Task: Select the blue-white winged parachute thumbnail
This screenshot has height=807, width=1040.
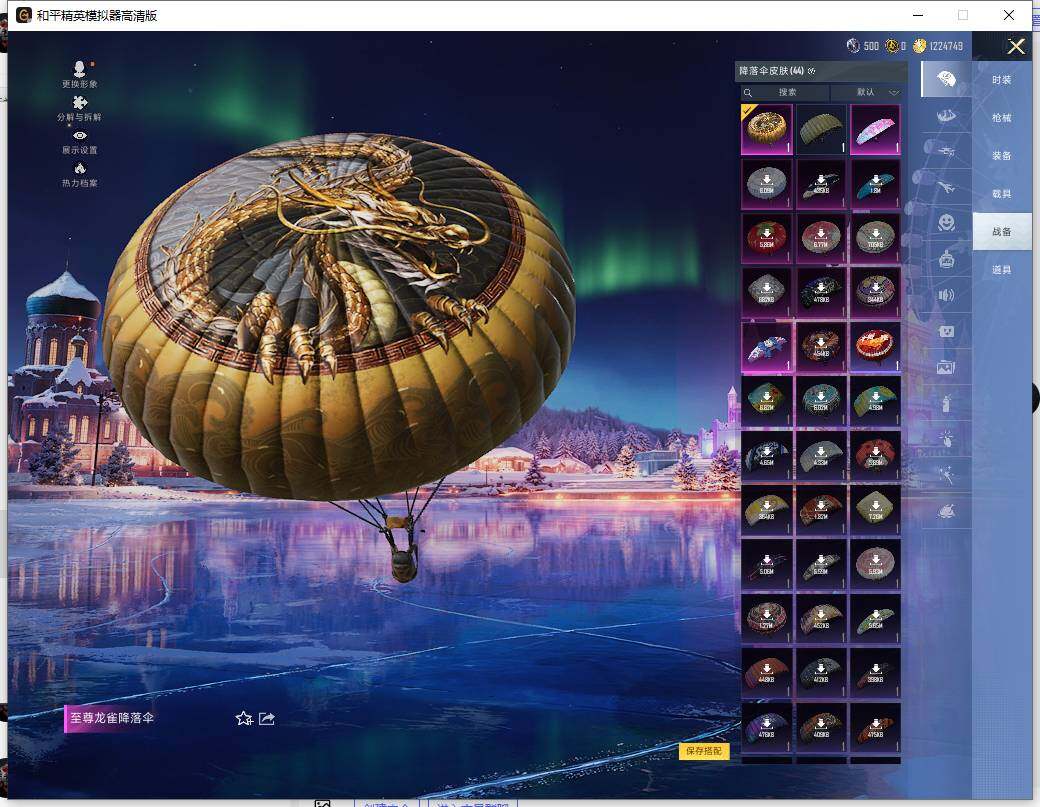Action: 766,347
